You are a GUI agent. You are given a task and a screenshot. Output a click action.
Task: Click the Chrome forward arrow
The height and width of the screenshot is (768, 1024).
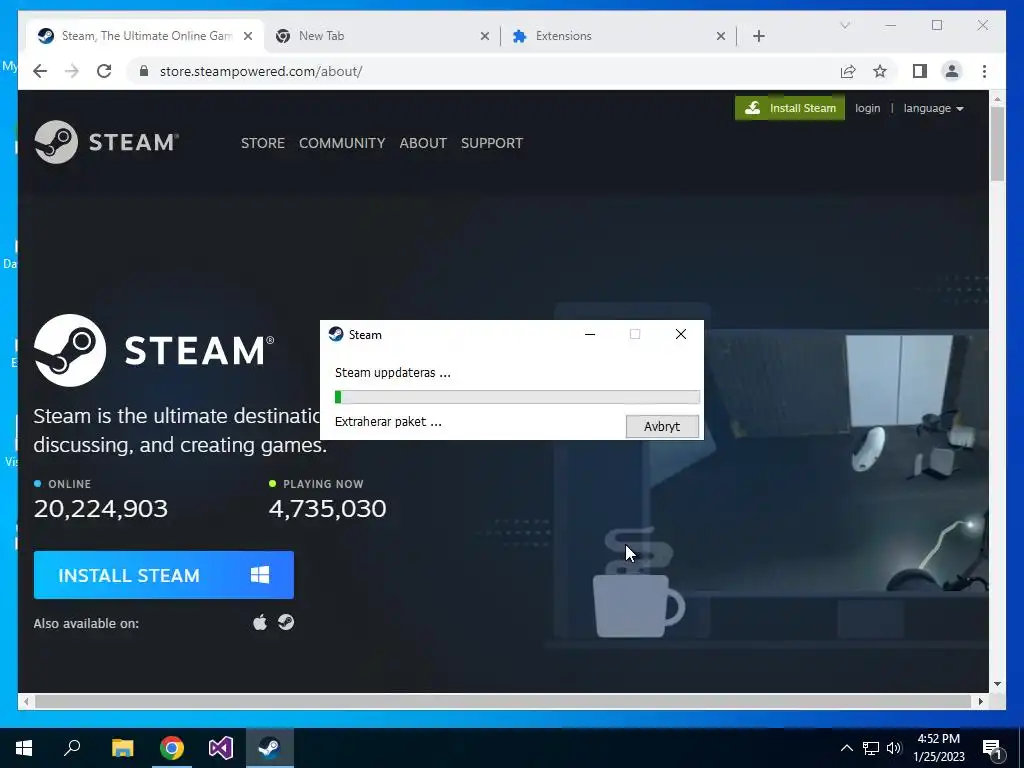[72, 71]
